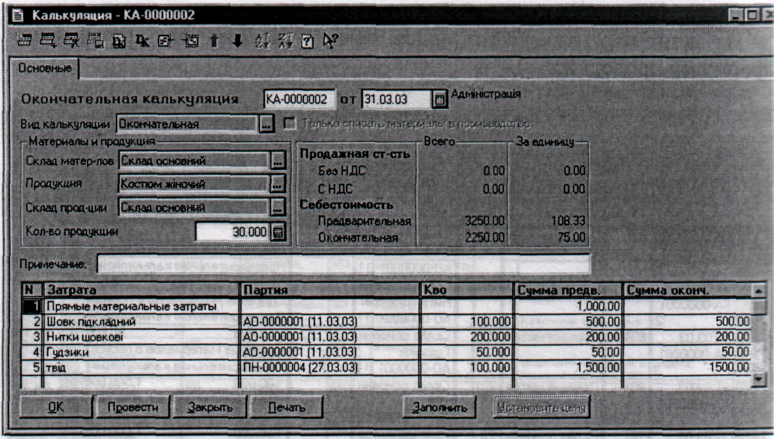Click the Установить цену button
Image resolution: width=774 pixels, height=439 pixels.
(542, 407)
